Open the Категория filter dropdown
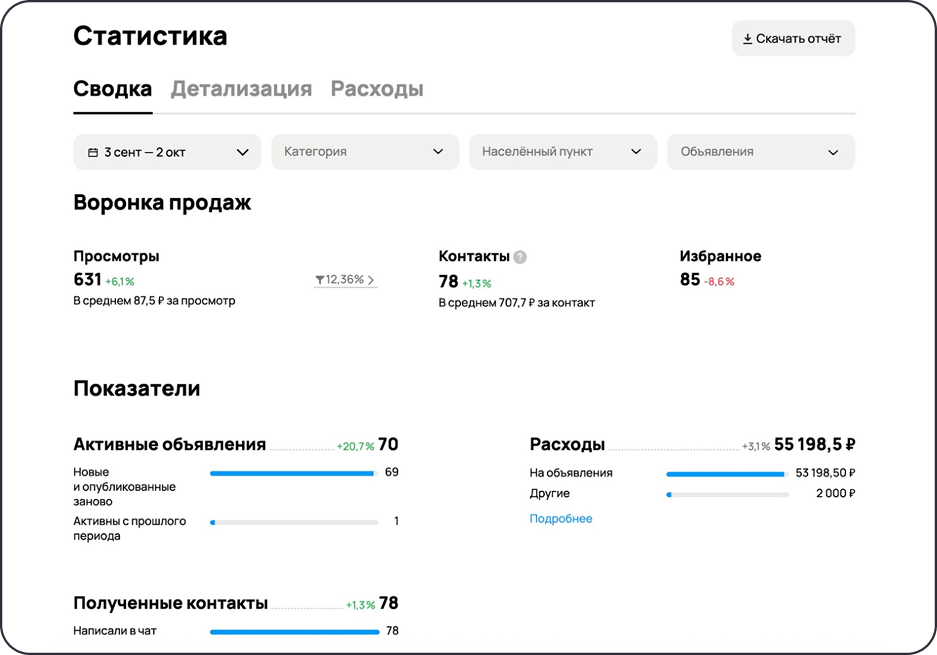This screenshot has height=655, width=937. [364, 151]
